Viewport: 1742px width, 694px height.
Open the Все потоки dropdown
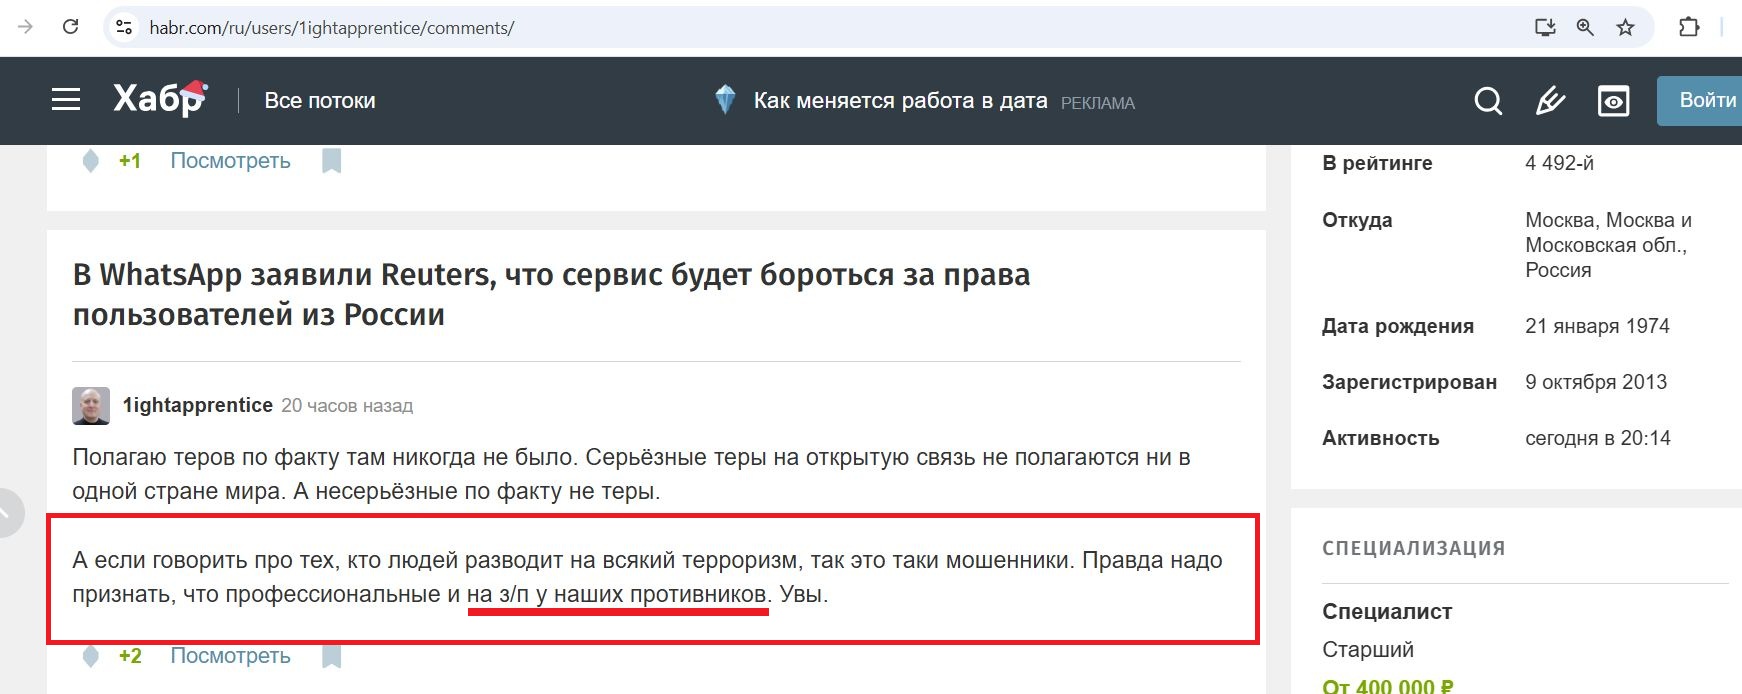coord(320,100)
